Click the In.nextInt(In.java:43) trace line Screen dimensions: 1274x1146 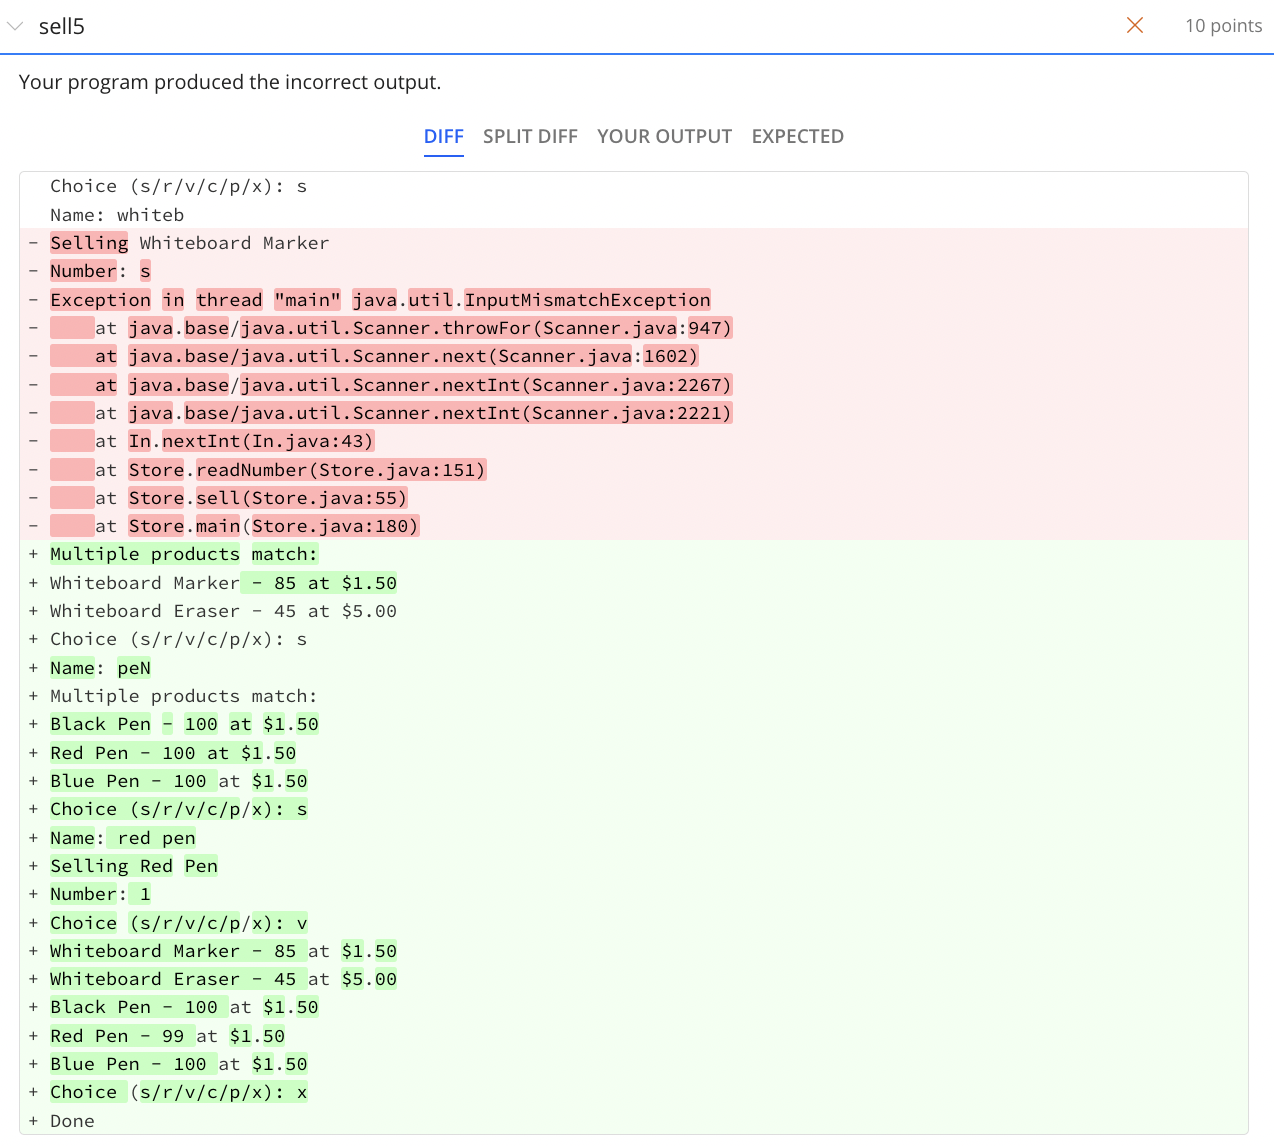click(x=249, y=440)
